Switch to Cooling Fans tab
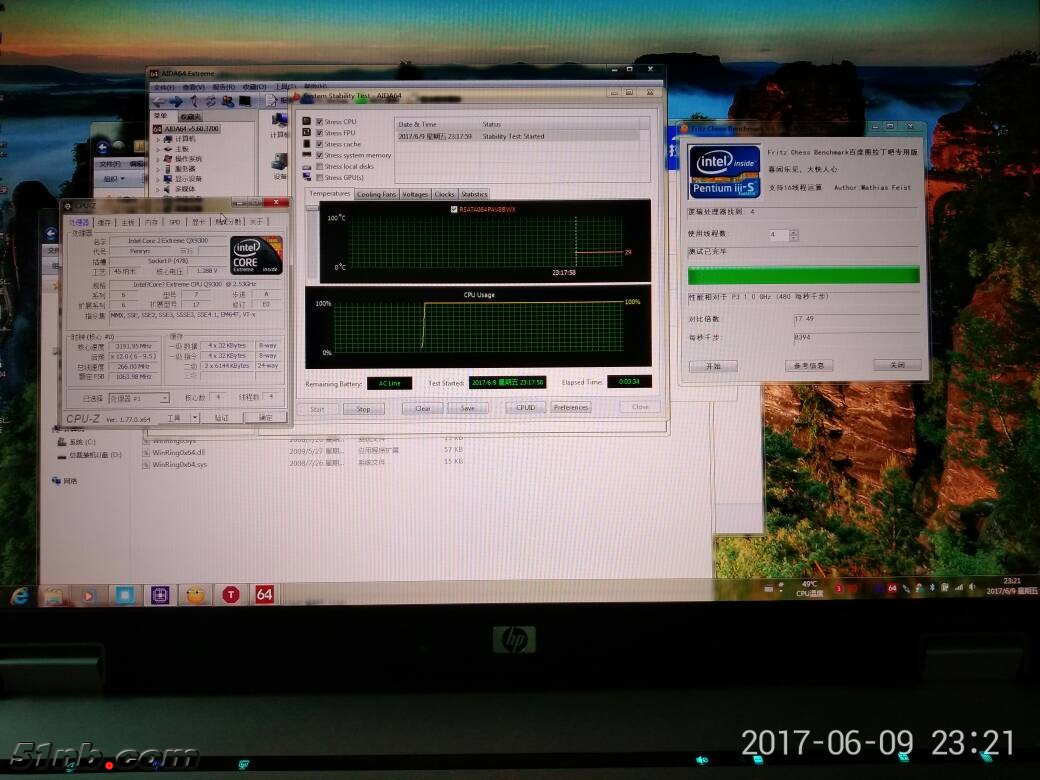 tap(376, 194)
